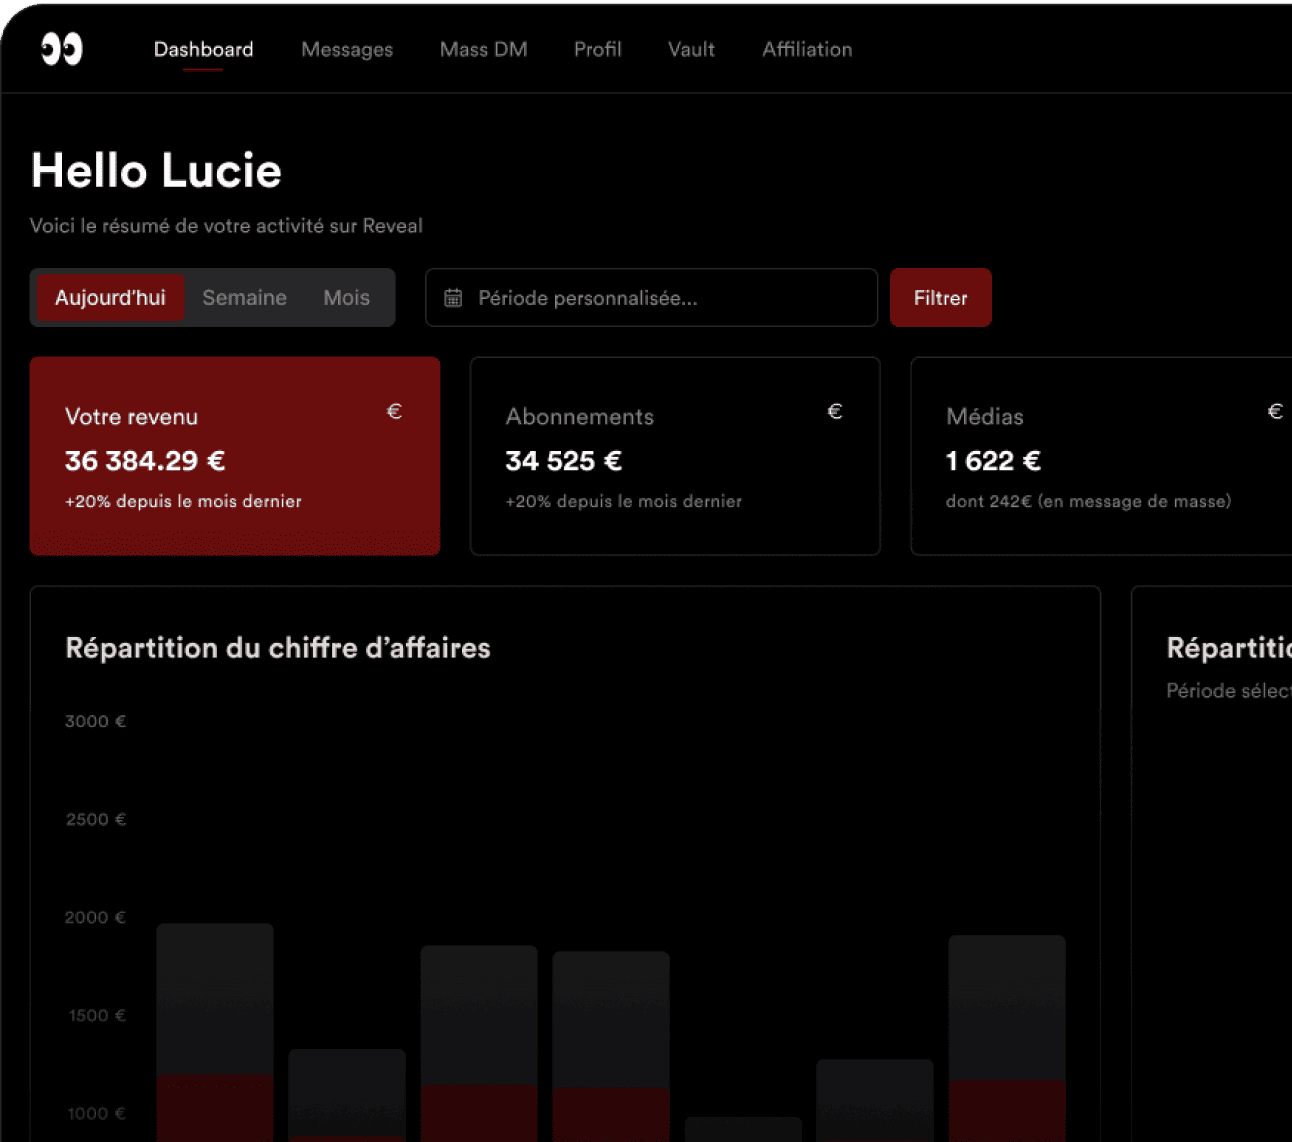
Task: Click the calendar icon in period field
Action: (453, 298)
